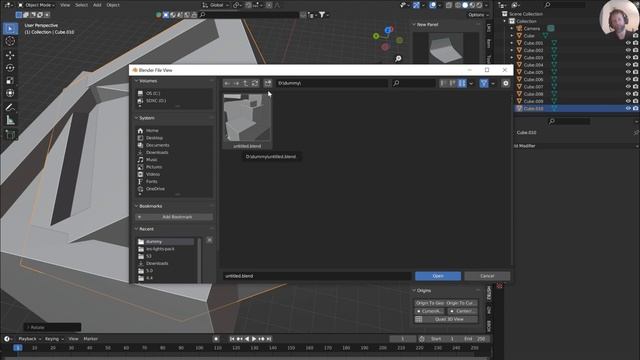Play the animation forward

coord(254,339)
